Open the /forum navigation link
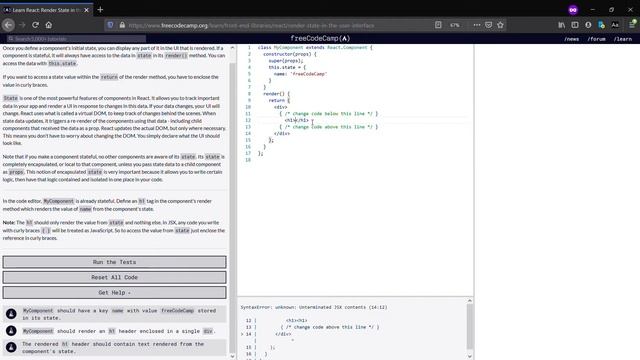 pyautogui.click(x=596, y=39)
